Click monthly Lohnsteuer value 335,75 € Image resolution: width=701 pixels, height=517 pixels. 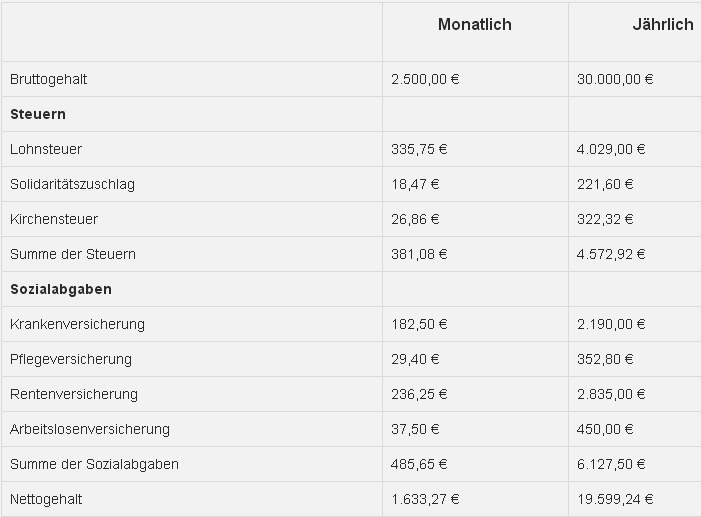pos(419,149)
